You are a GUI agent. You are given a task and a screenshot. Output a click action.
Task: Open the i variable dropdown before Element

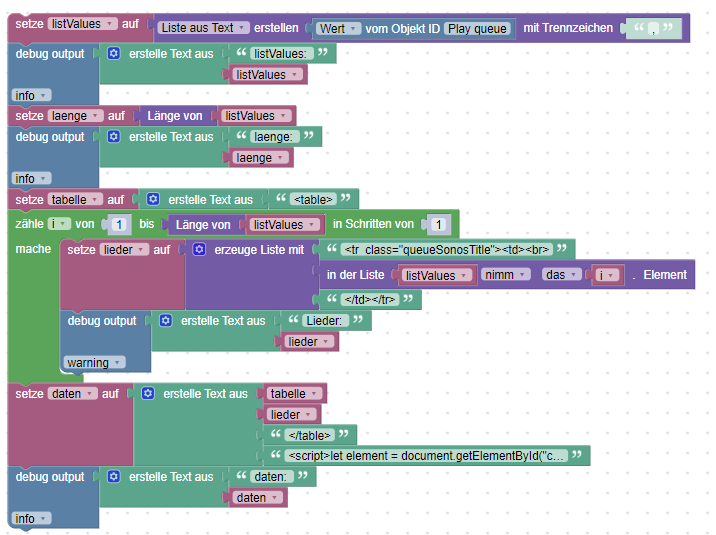(608, 275)
